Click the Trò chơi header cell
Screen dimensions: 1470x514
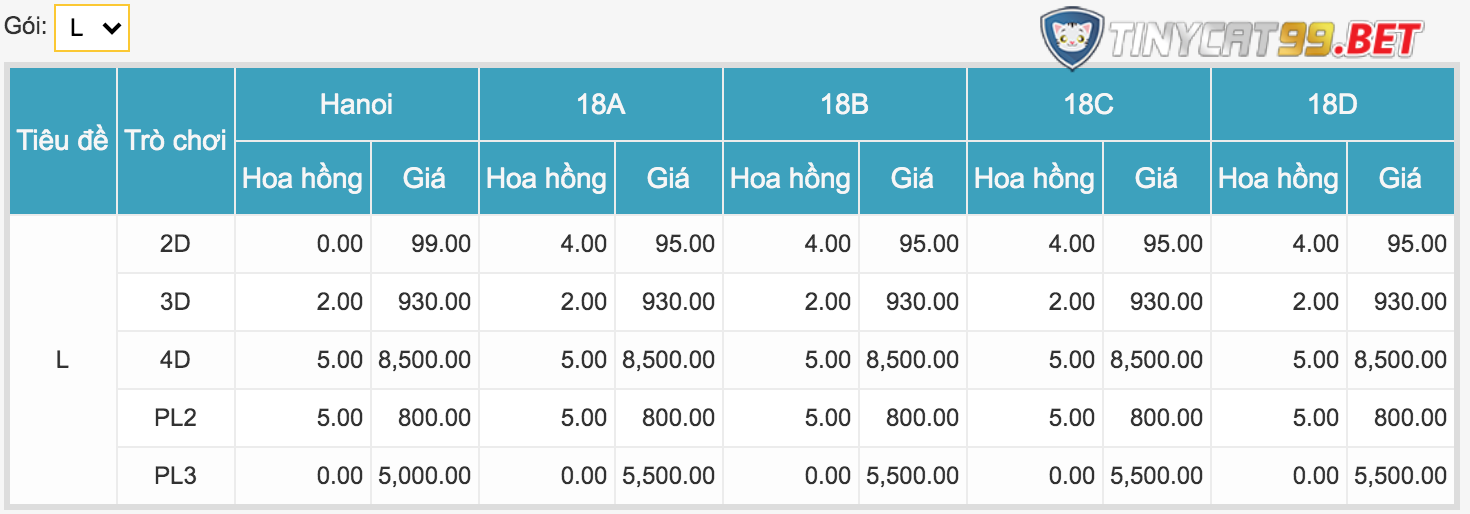point(176,141)
